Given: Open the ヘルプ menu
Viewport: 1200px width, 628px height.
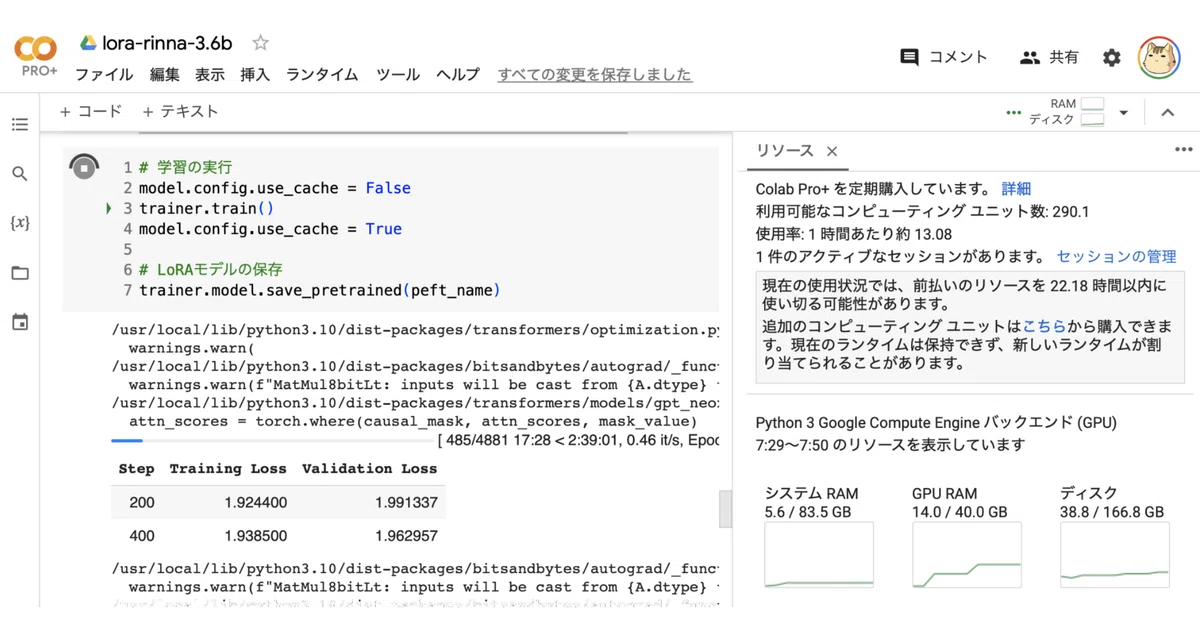Looking at the screenshot, I should coord(458,75).
